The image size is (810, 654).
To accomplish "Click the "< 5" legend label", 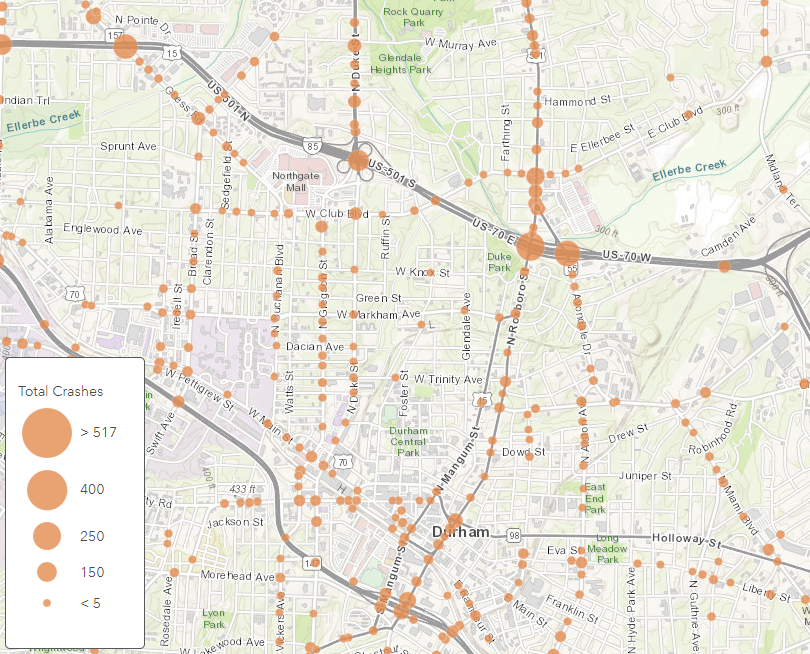I will [90, 603].
